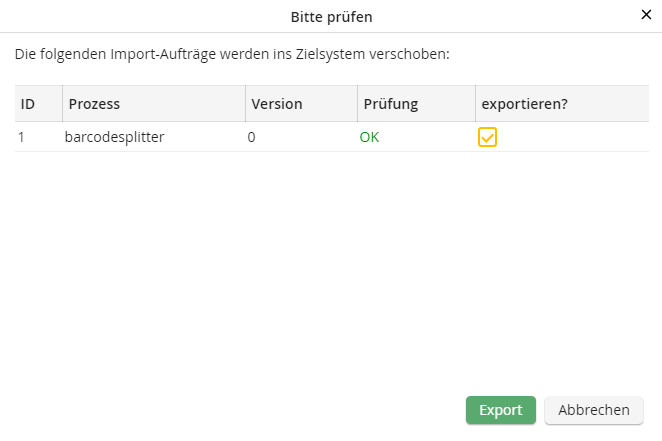The width and height of the screenshot is (662, 441).
Task: Click the Abbrechen button
Action: [x=594, y=410]
